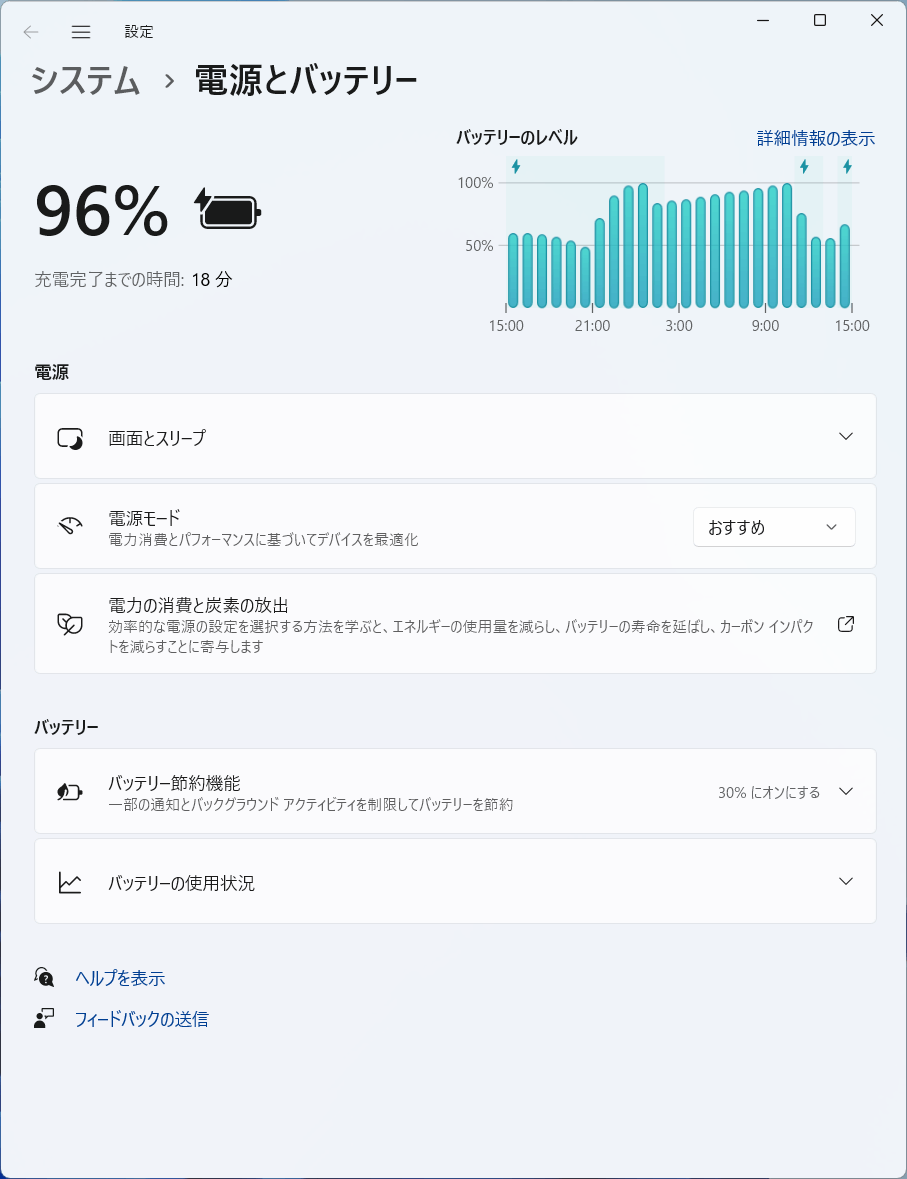Click the 96% battery percentage
The image size is (907, 1179).
102,211
